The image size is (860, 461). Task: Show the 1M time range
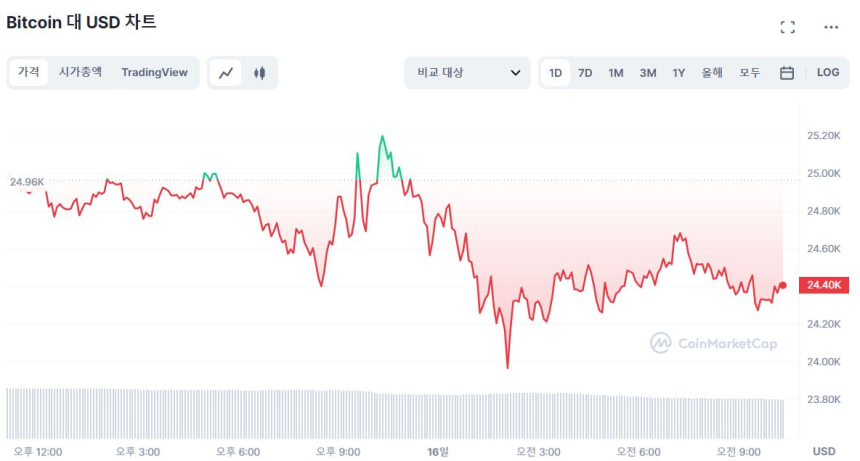[616, 73]
